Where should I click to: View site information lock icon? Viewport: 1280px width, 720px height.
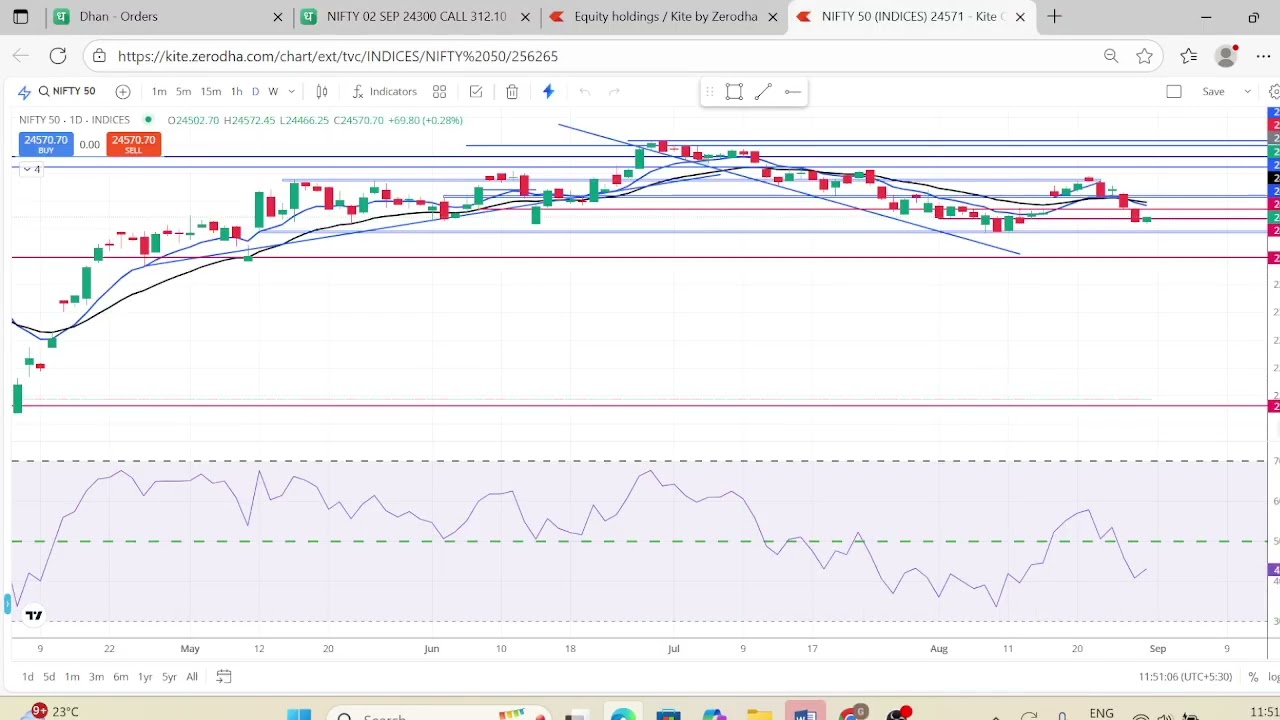click(x=99, y=56)
